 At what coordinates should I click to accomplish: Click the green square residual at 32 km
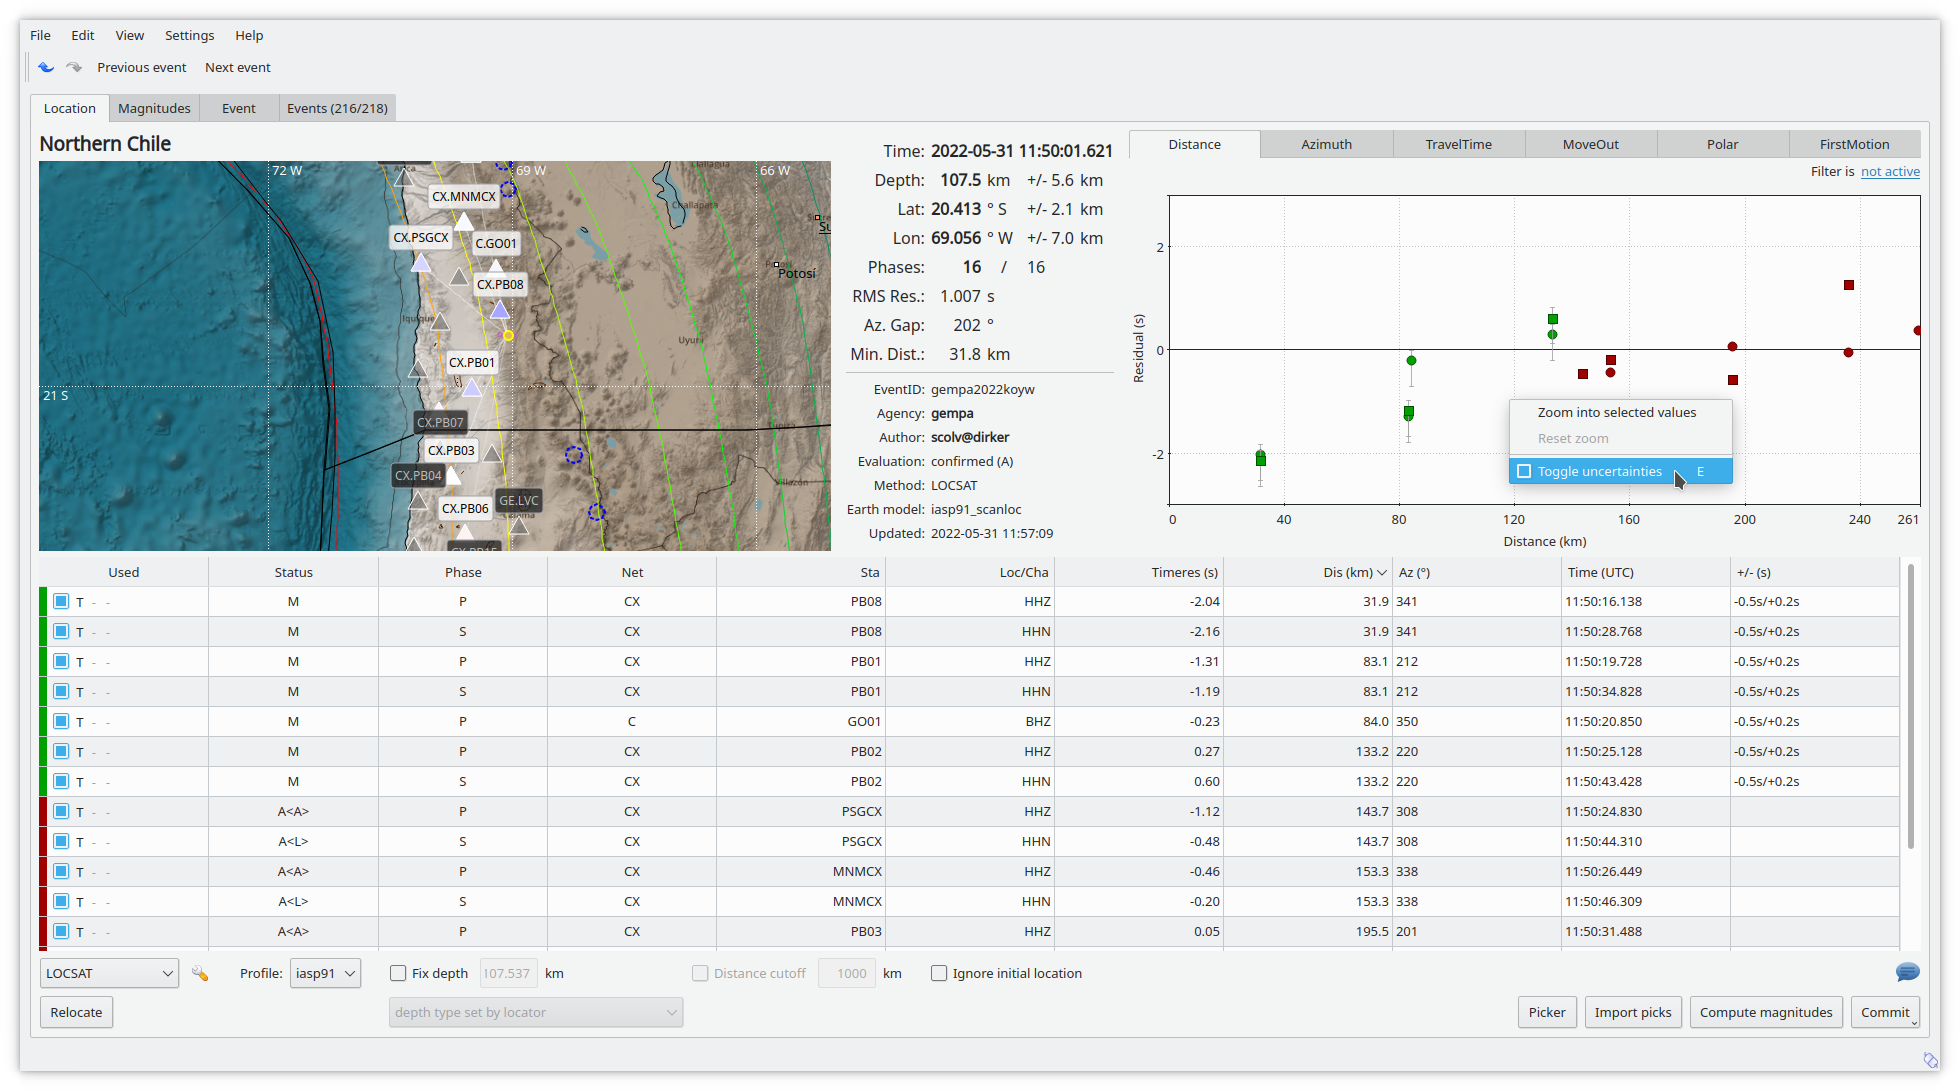click(x=1261, y=459)
